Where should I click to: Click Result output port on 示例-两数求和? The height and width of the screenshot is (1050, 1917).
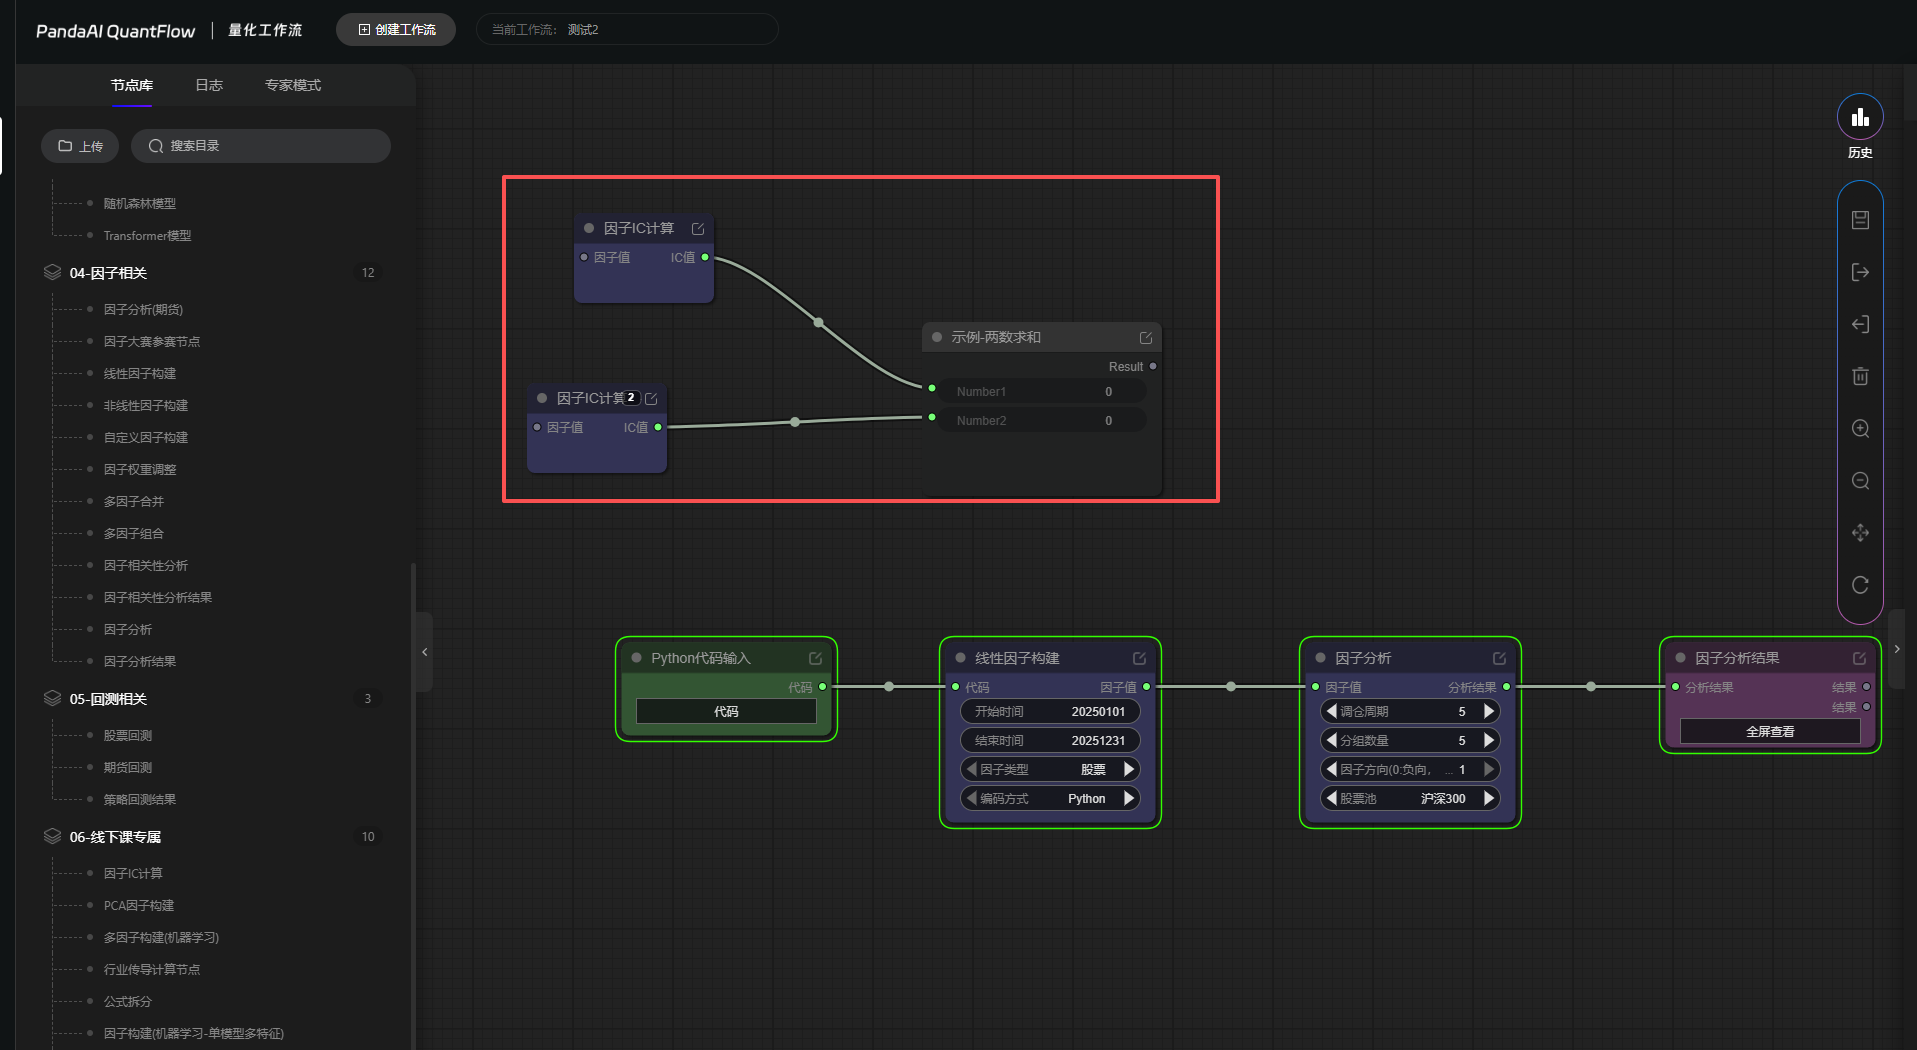[1153, 366]
